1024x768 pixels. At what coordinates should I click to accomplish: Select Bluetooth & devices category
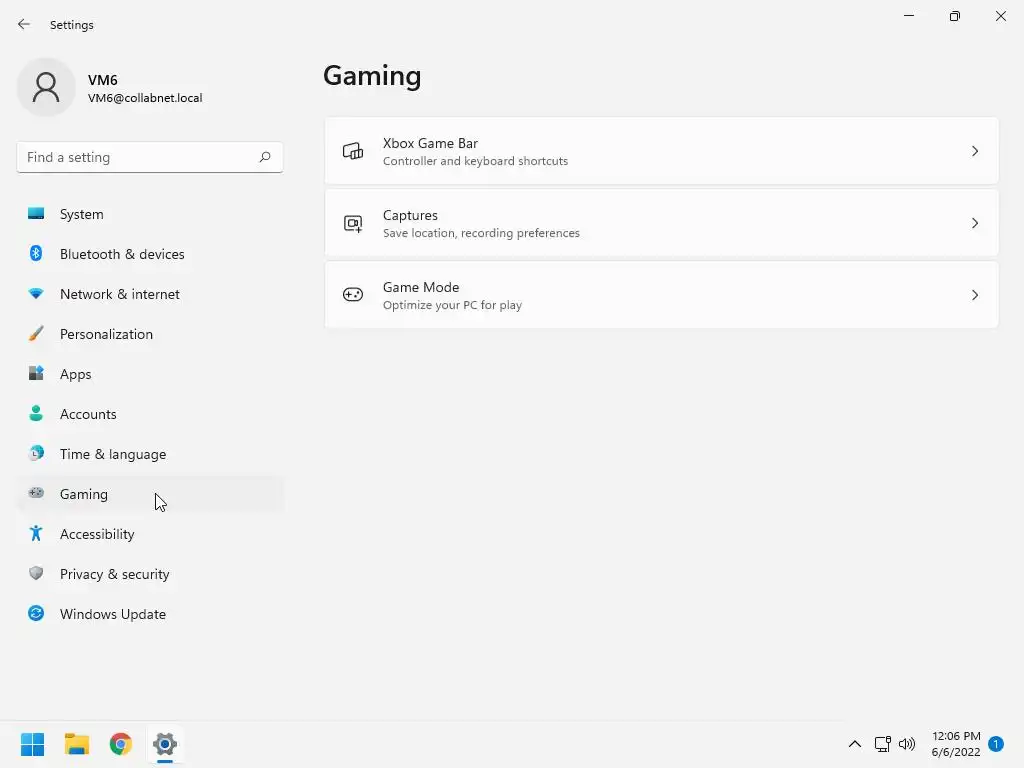(x=150, y=254)
